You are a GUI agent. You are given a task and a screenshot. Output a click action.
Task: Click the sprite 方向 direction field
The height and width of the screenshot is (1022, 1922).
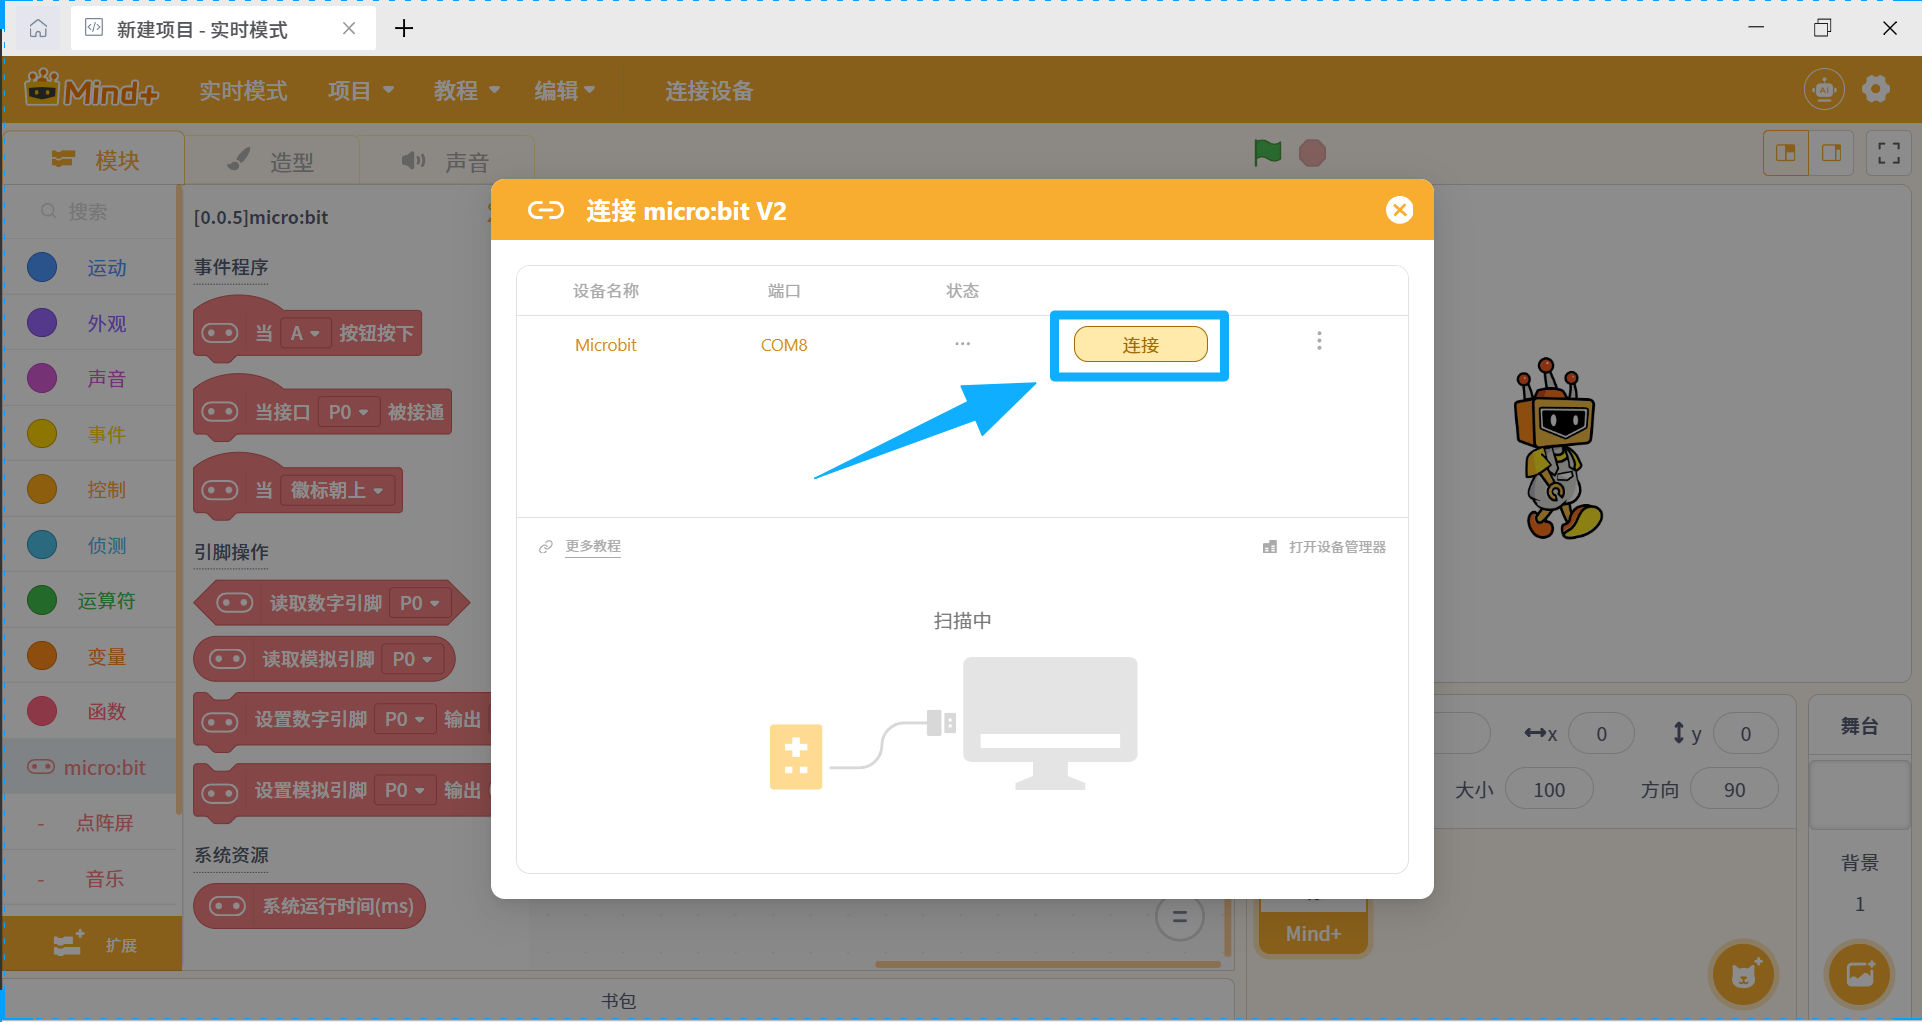pos(1734,790)
